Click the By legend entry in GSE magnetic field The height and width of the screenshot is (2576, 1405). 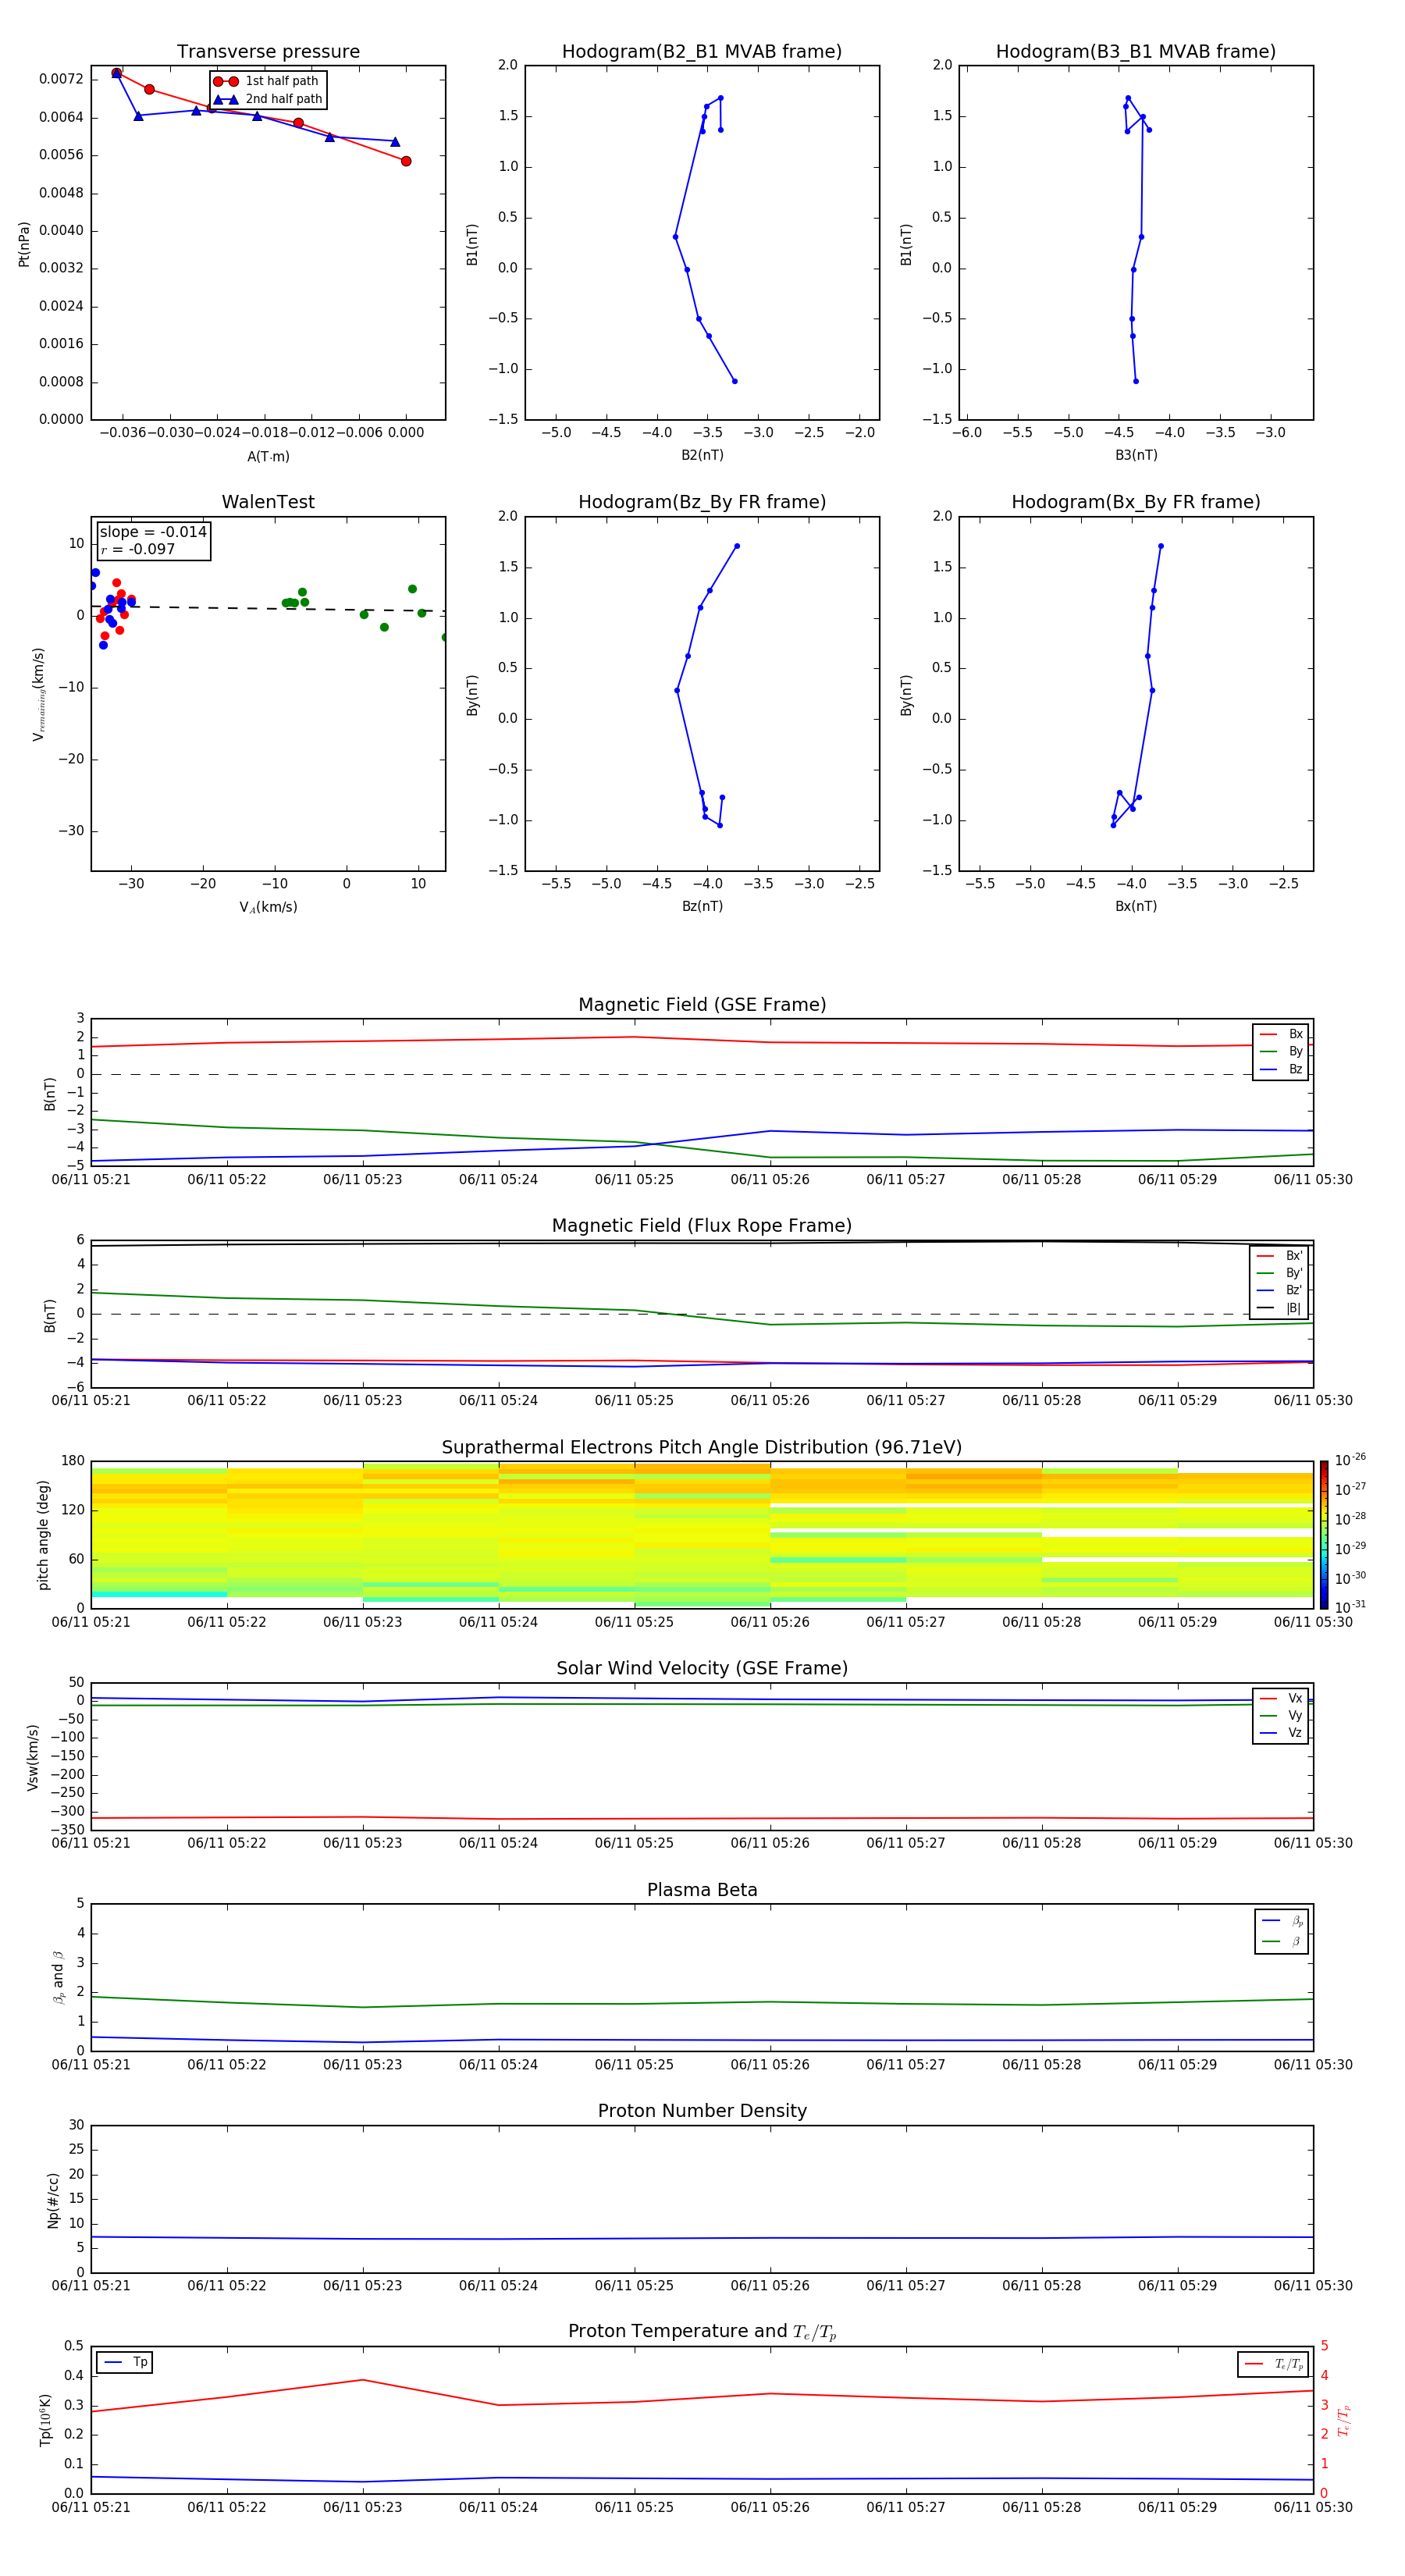click(1281, 1052)
